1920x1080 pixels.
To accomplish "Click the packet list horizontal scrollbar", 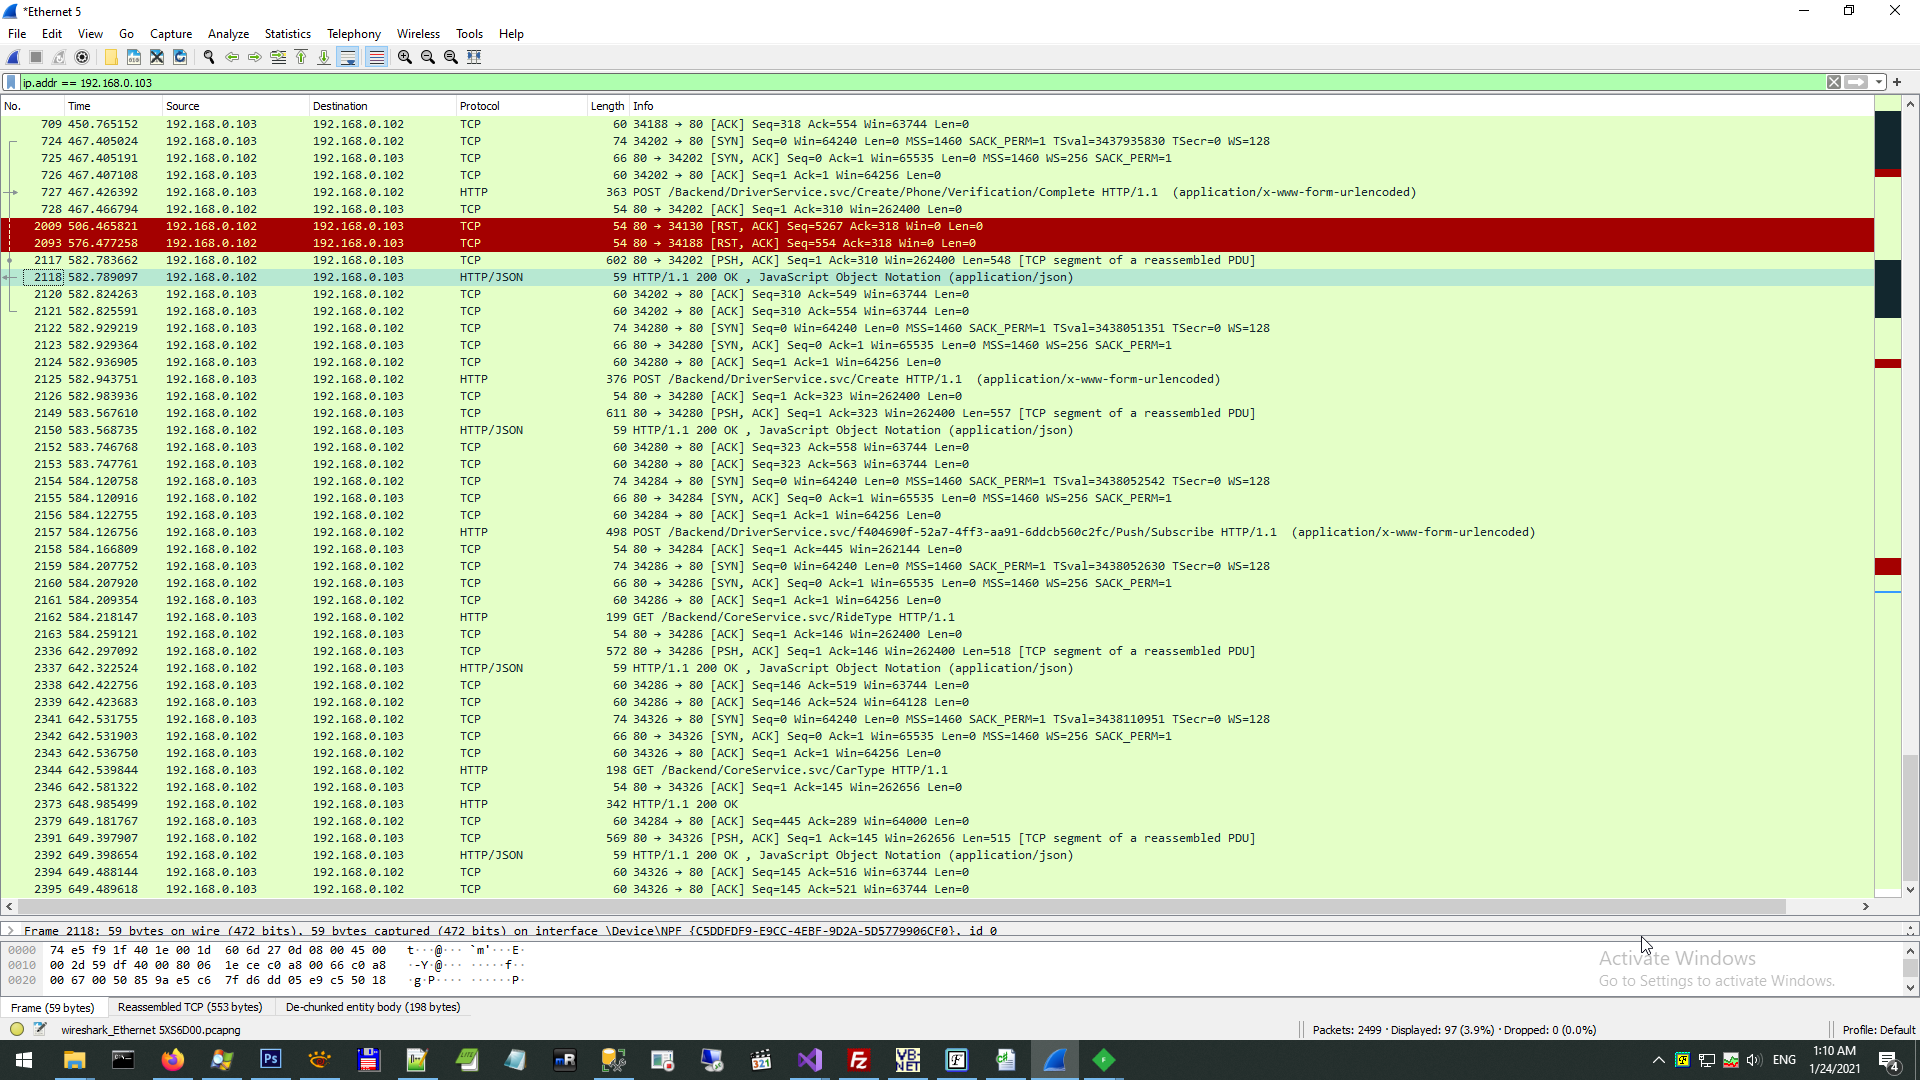I will [900, 906].
